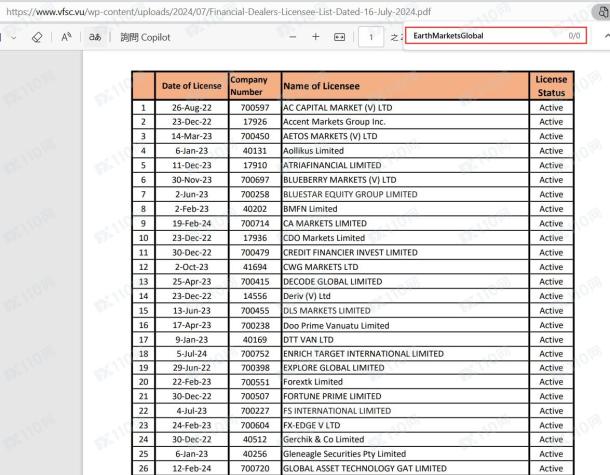Image resolution: width=610 pixels, height=475 pixels.
Task: Click the fit to width icon
Action: tap(339, 37)
